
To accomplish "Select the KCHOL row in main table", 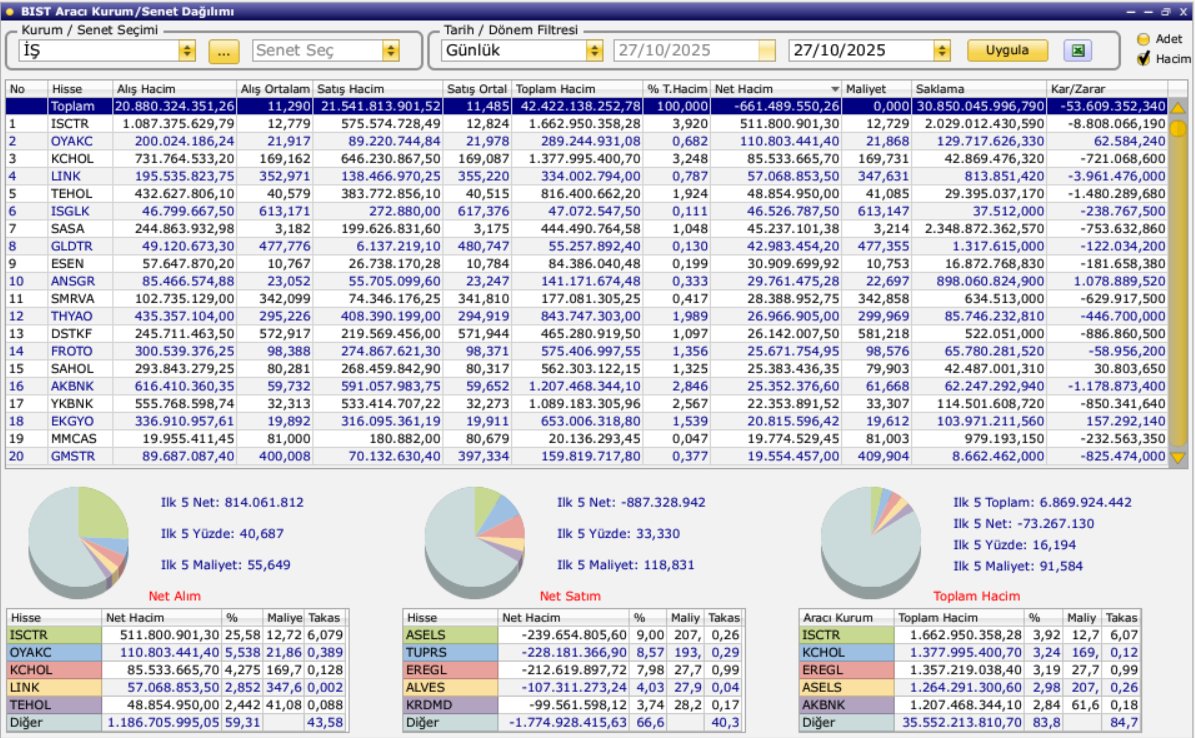I will [x=587, y=159].
